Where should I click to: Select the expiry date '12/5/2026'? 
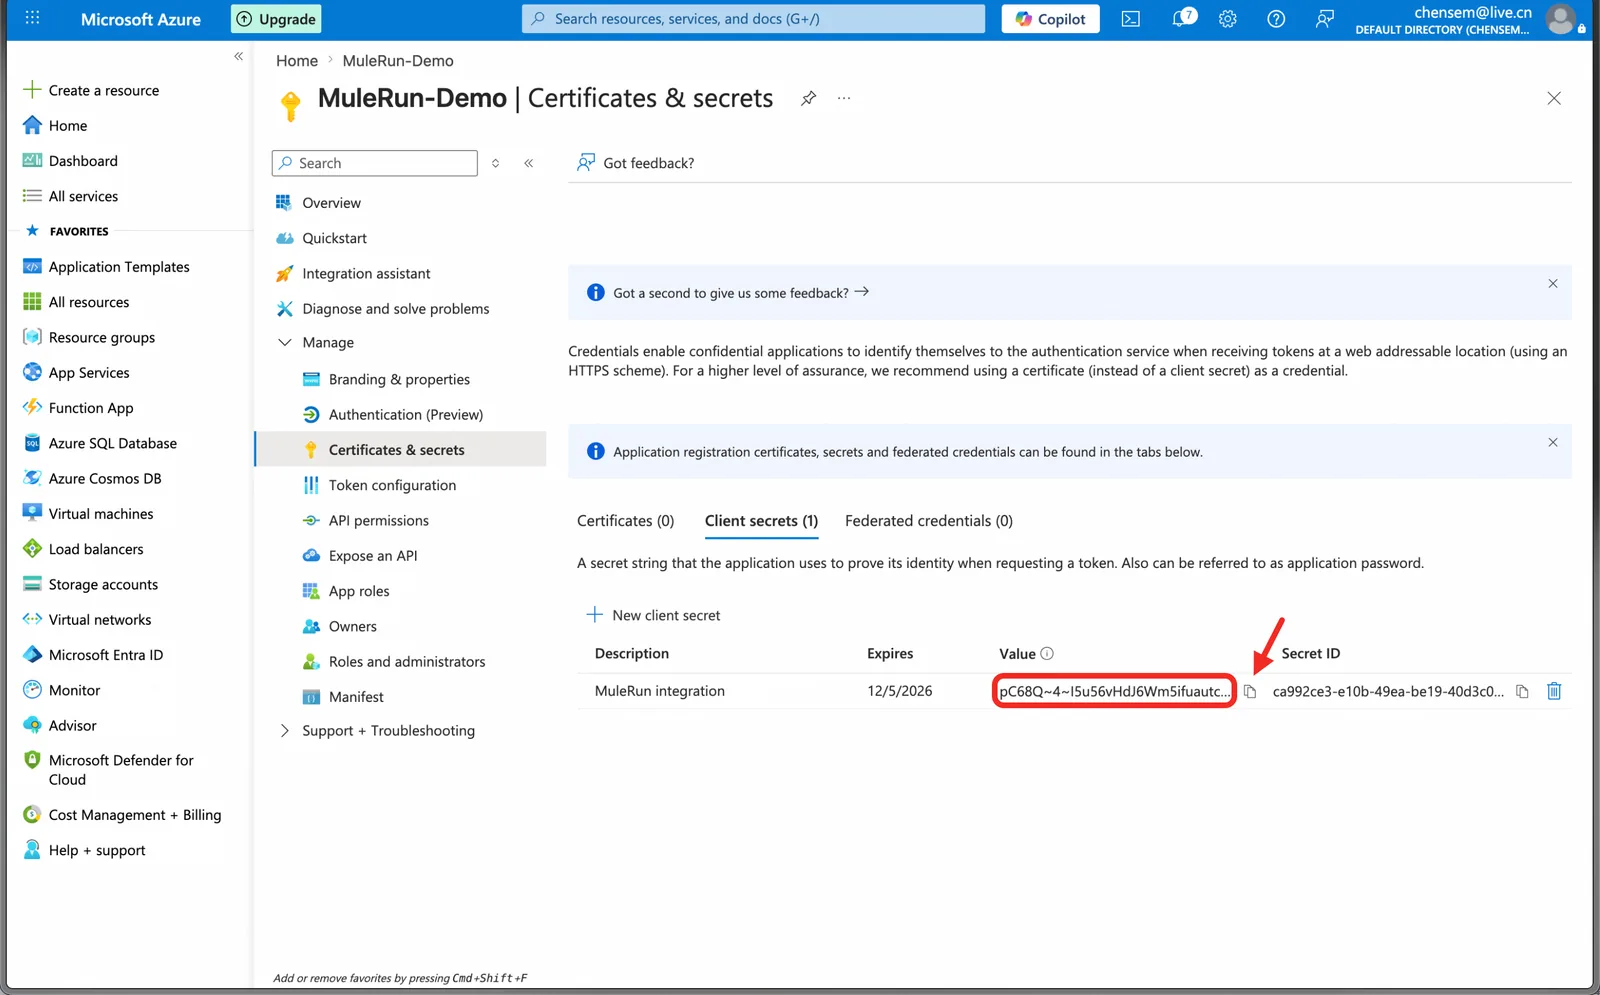coord(900,691)
